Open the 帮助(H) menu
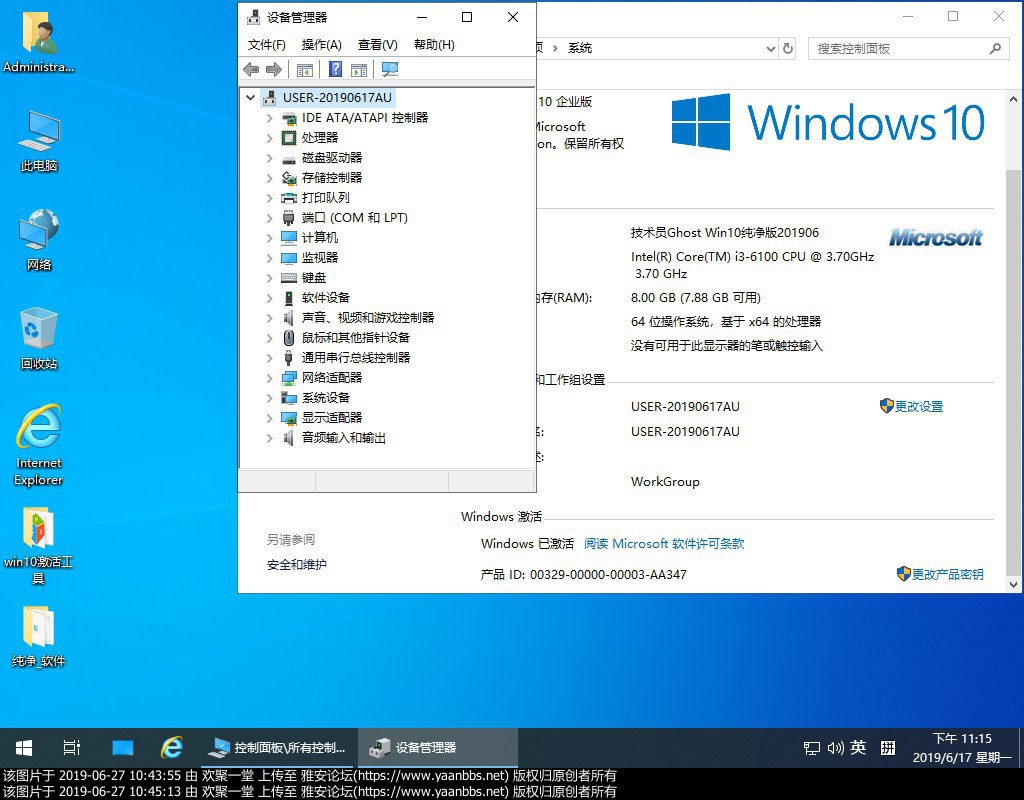This screenshot has width=1024, height=800. coord(434,44)
